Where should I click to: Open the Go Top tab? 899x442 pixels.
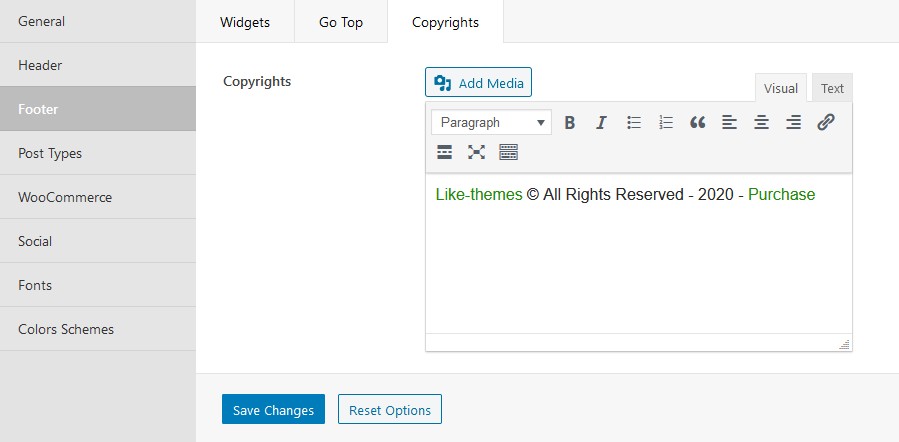tap(341, 22)
